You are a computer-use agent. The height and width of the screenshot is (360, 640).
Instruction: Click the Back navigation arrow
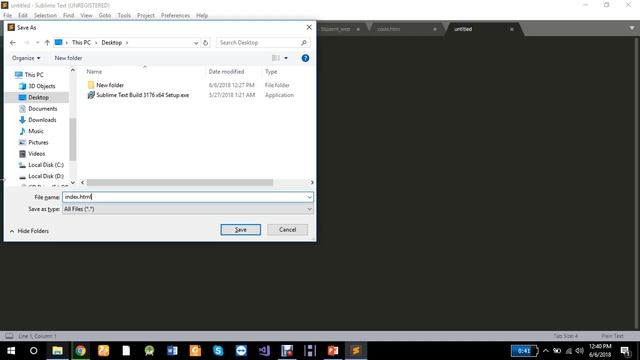[13, 42]
